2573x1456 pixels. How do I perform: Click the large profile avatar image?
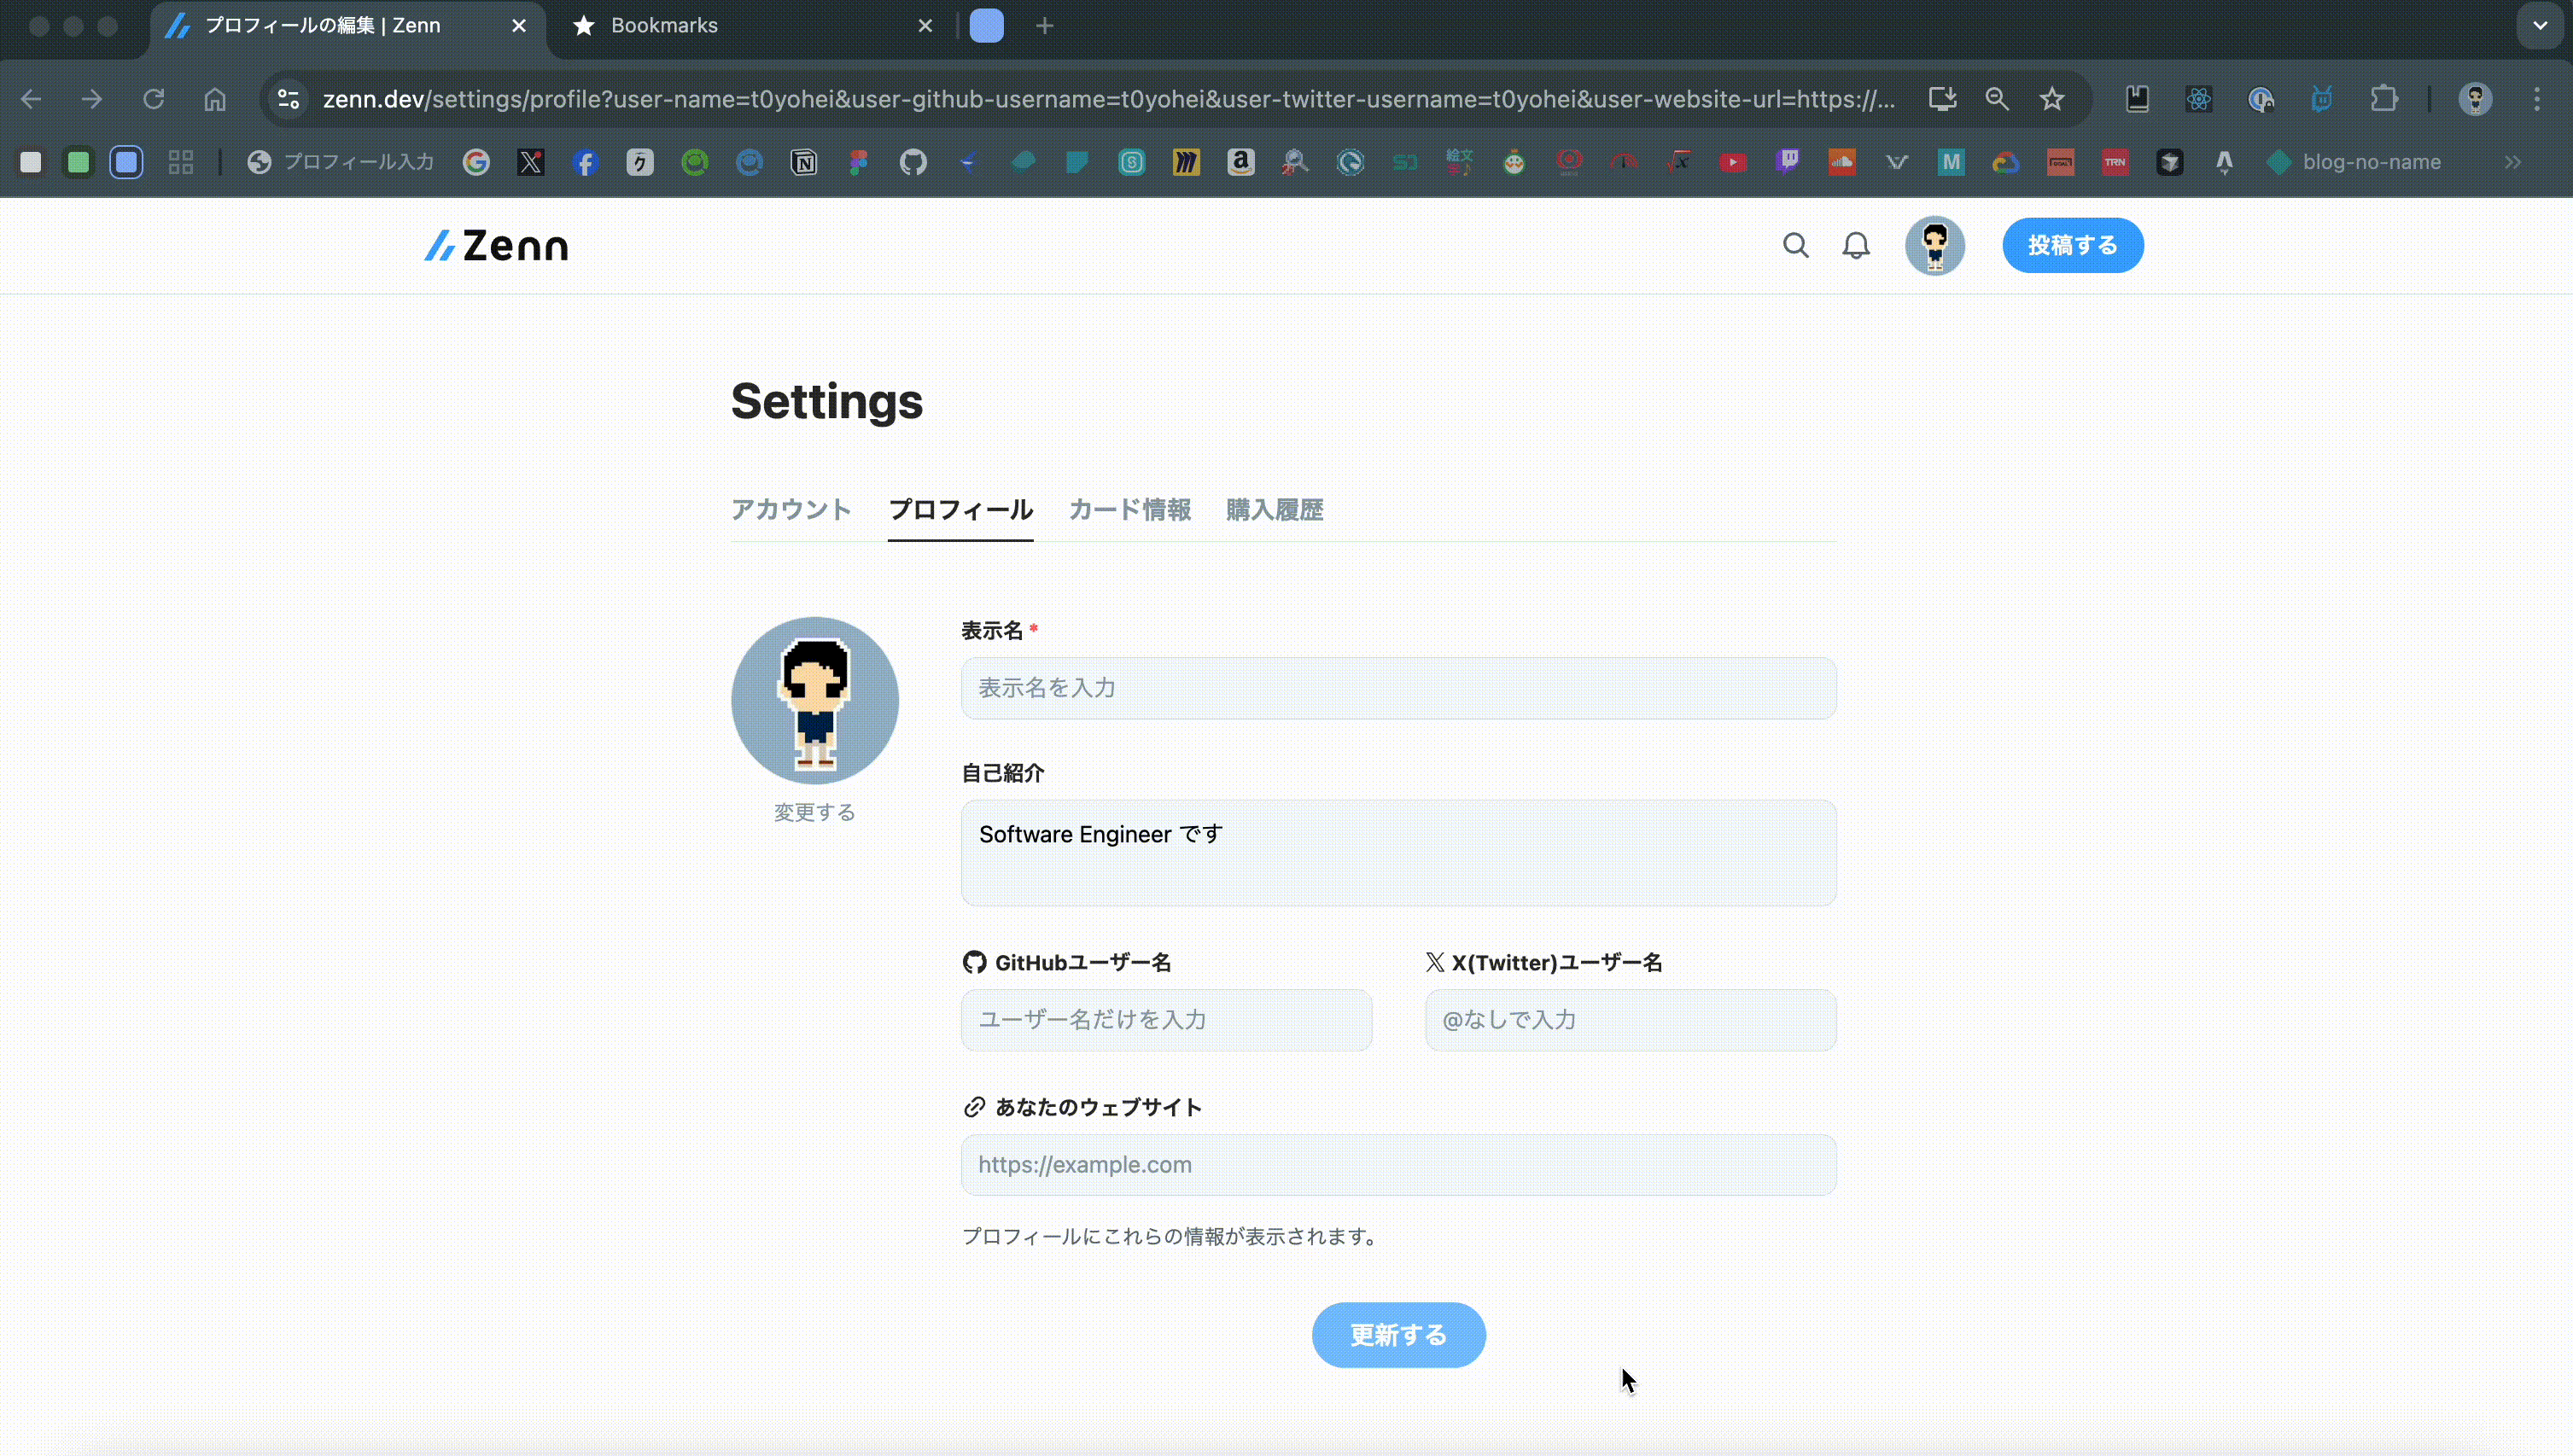815,700
